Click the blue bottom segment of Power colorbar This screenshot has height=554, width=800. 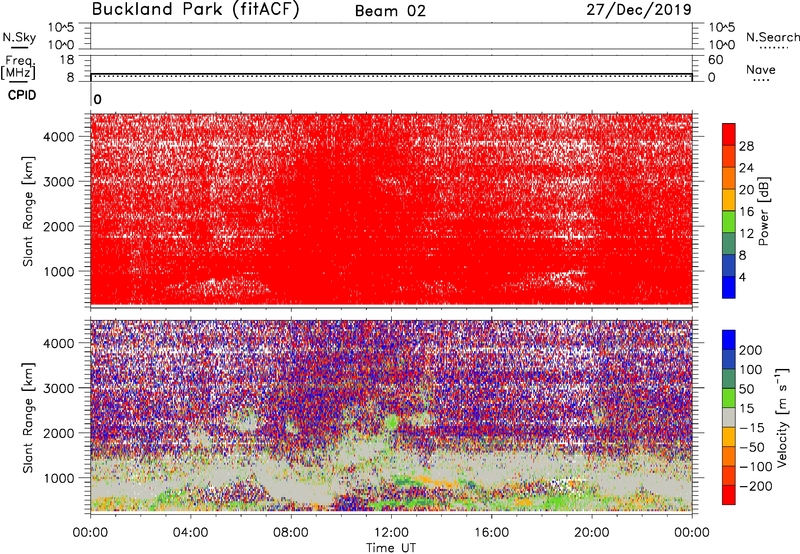[x=729, y=287]
